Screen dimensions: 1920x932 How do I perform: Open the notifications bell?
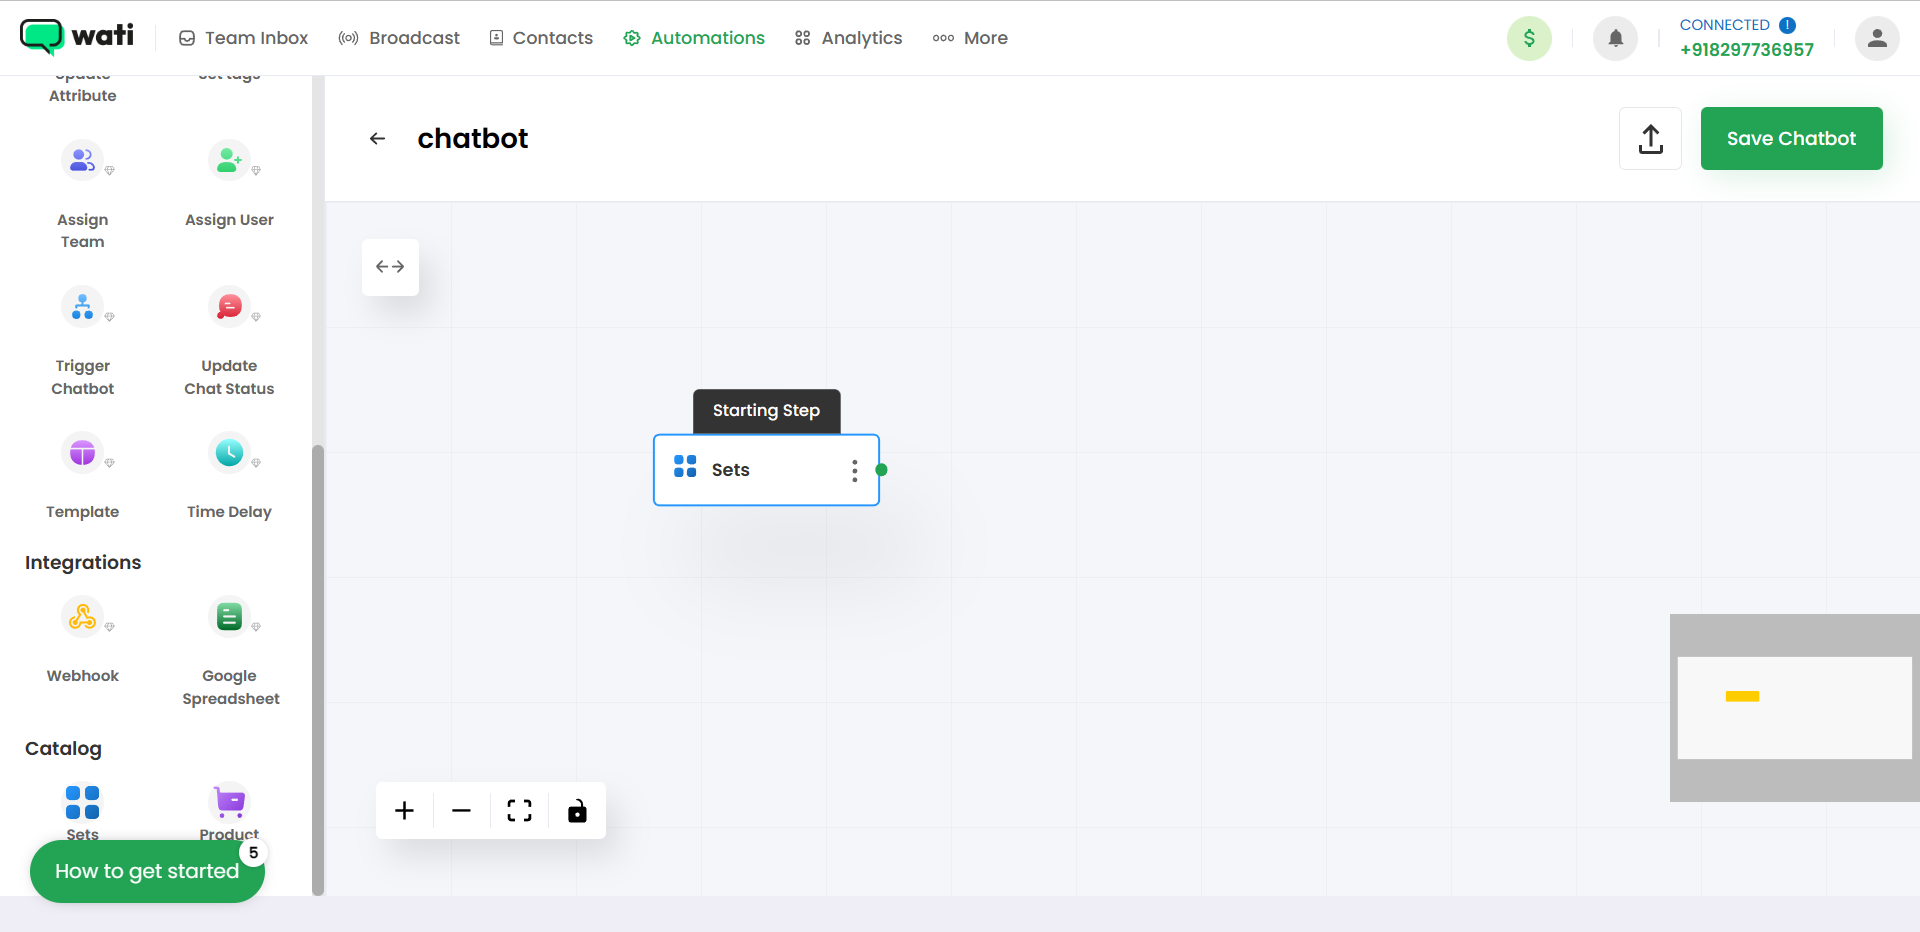1615,38
